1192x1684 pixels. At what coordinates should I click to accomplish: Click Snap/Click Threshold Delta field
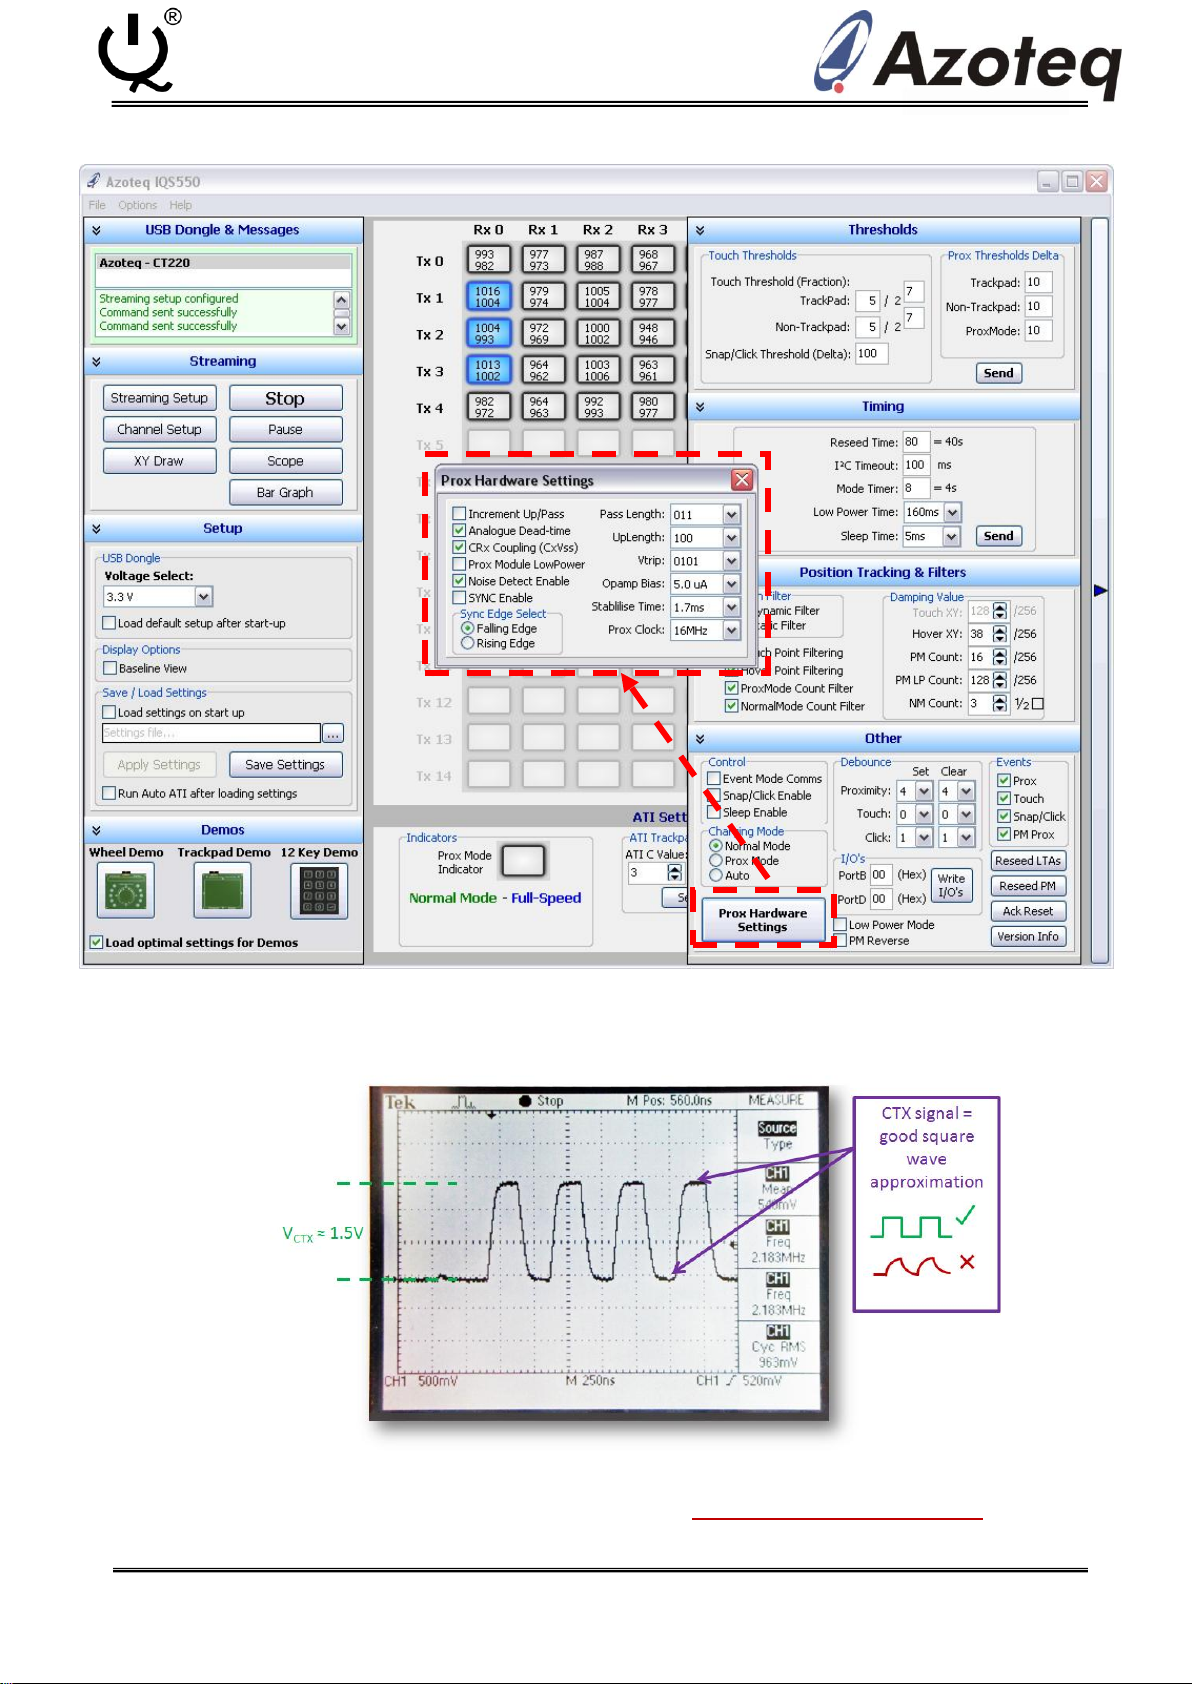coord(871,354)
